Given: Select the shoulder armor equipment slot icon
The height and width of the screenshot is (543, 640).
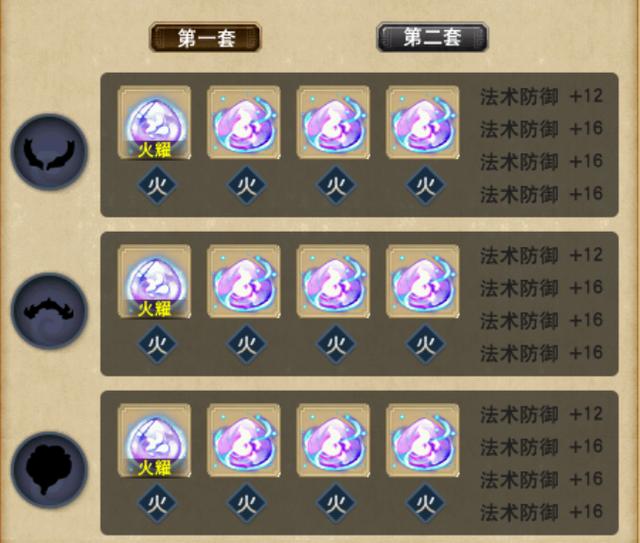Looking at the screenshot, I should tap(49, 311).
